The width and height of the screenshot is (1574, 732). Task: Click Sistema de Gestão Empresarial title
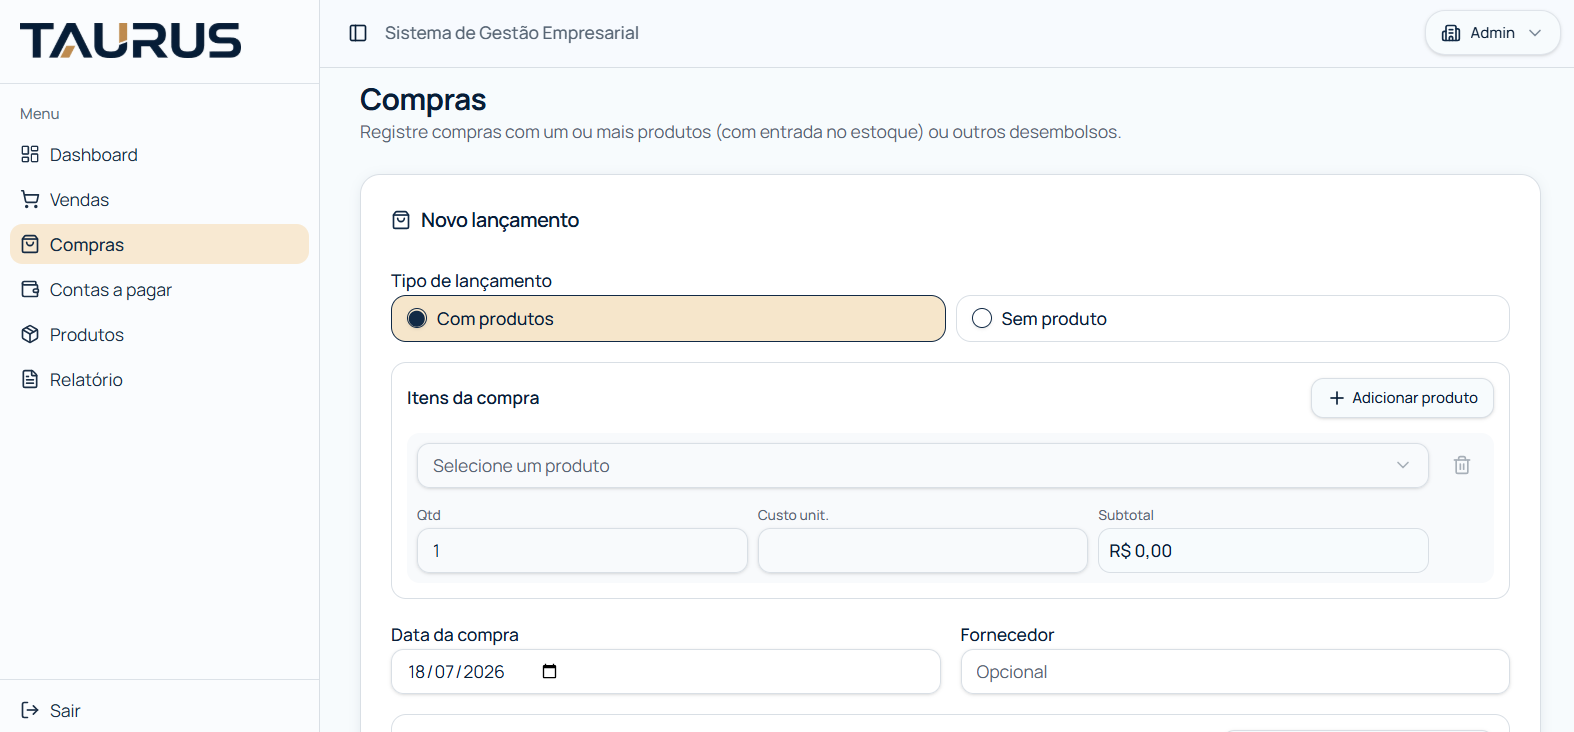(512, 33)
